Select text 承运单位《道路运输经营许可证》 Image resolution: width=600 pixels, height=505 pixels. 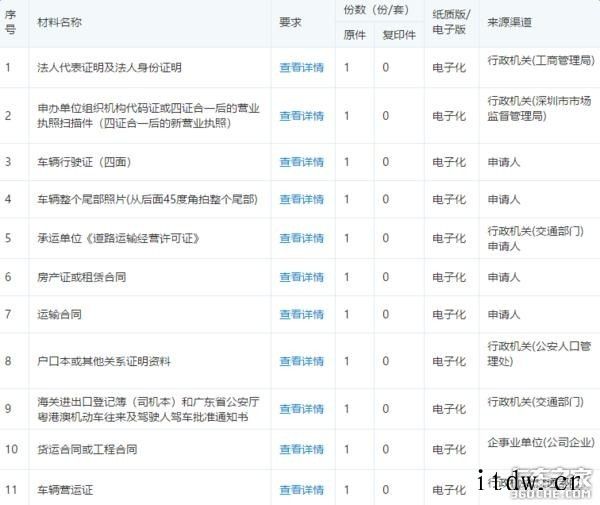[x=119, y=238]
